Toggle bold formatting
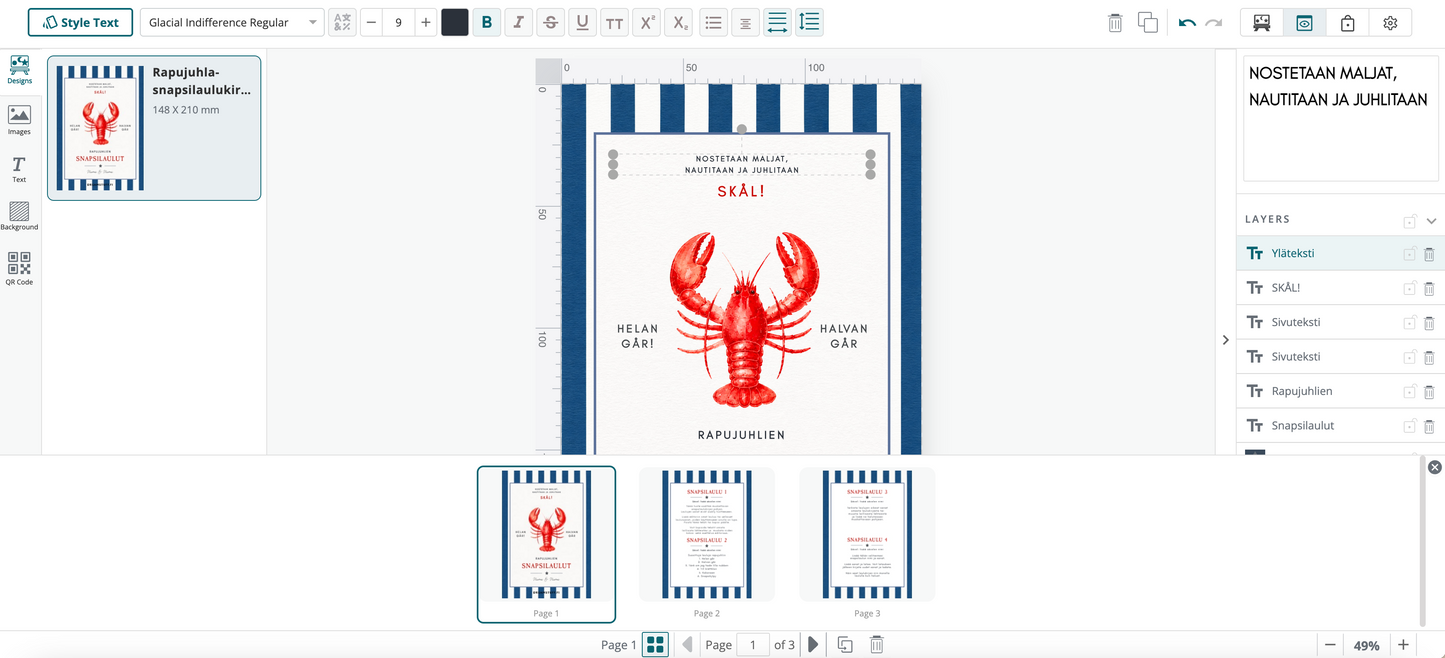This screenshot has height=658, width=1445. 487,22
